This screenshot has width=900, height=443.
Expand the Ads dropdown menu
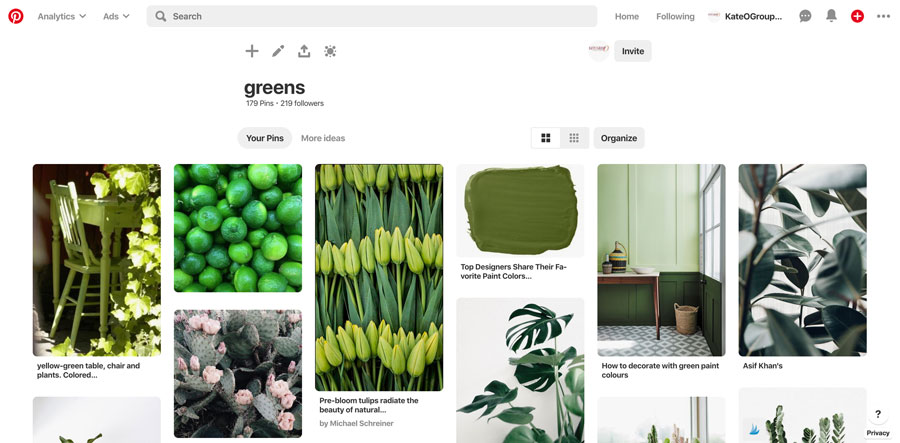(116, 16)
